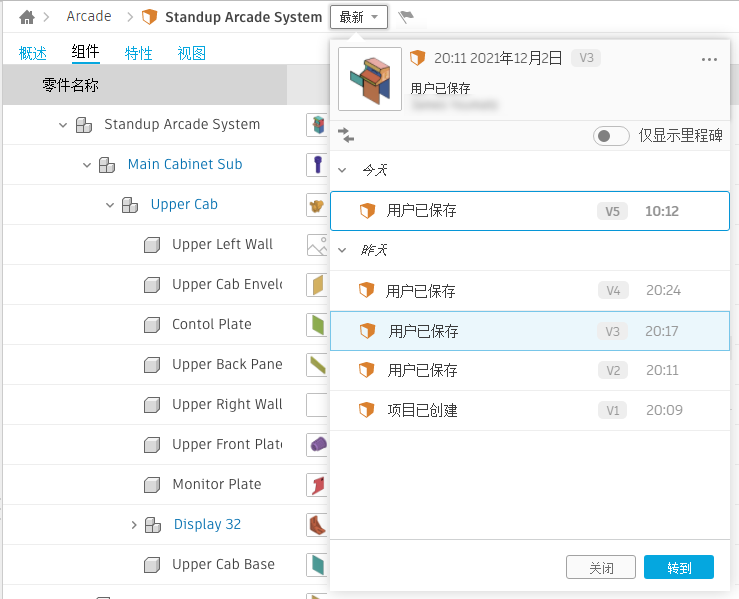The image size is (739, 599).
Task: Click part icon beside Contol Plate
Action: [x=152, y=325]
